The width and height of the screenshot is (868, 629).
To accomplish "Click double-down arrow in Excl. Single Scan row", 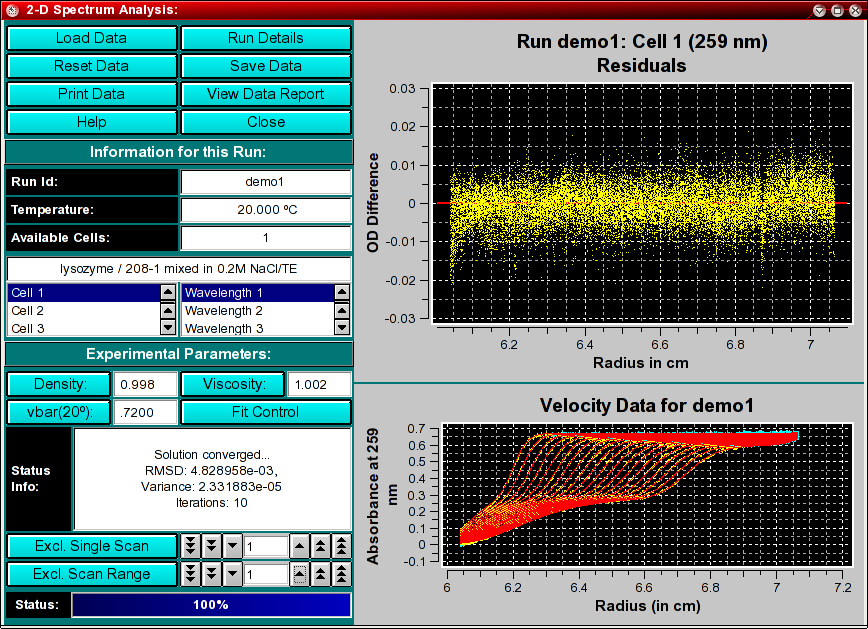I will pos(211,546).
